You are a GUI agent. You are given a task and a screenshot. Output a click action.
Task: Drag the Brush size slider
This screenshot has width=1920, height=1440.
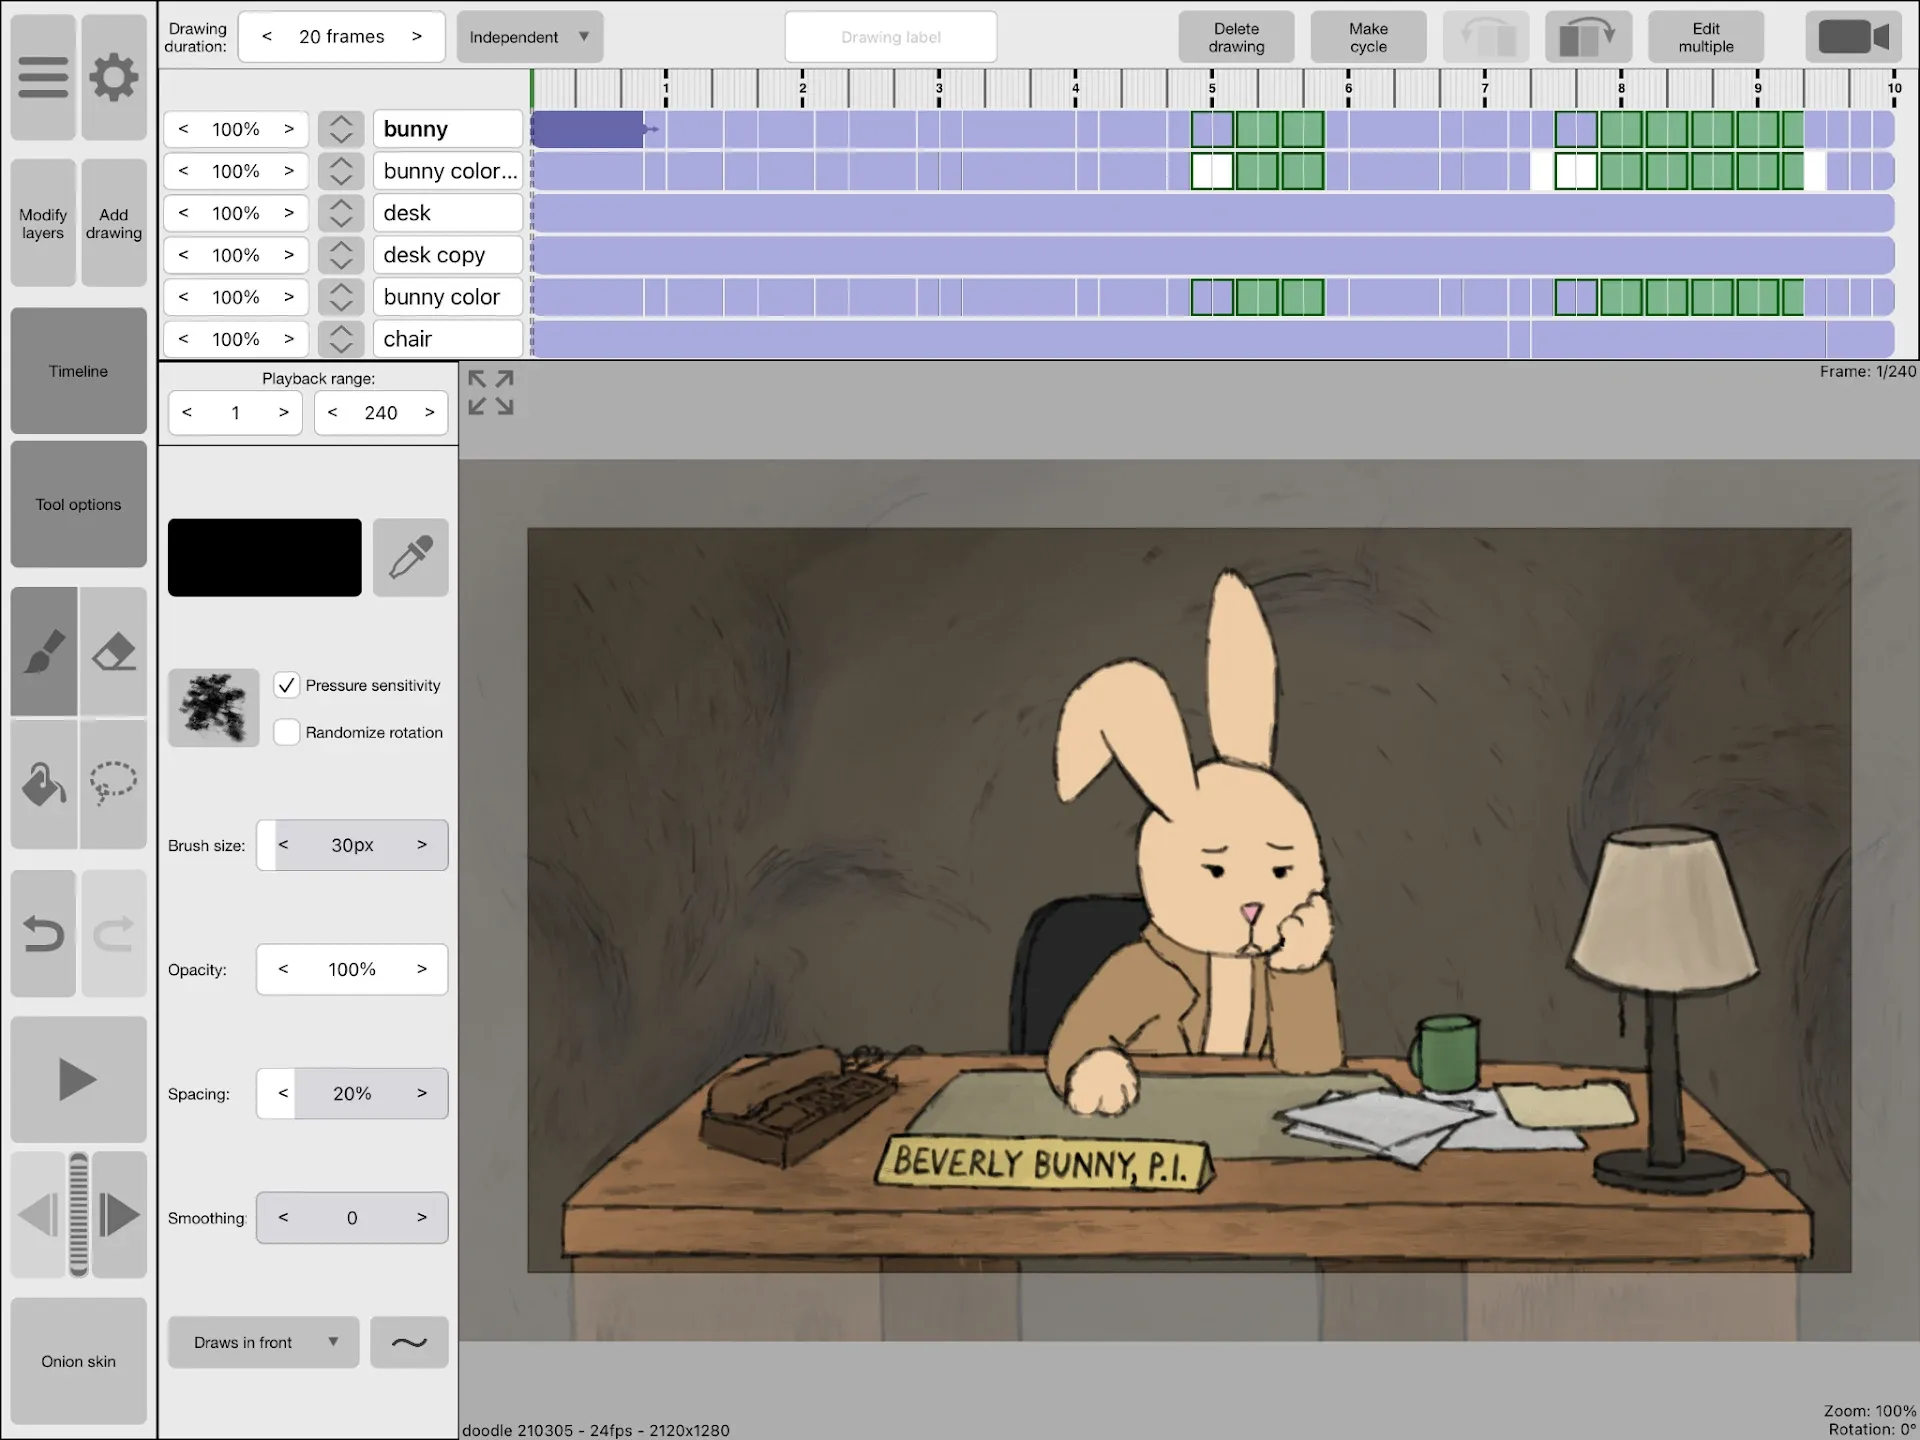354,846
